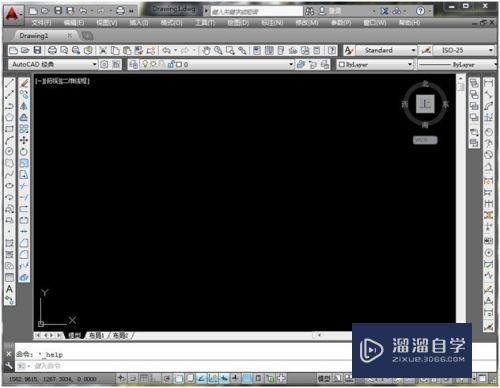Pick the Erase tool
500x388 pixels.
(24, 83)
